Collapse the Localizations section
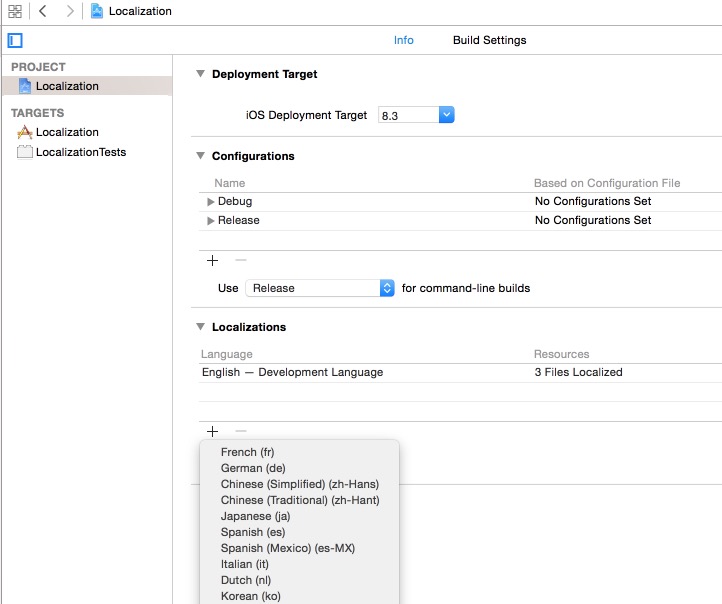 (x=200, y=326)
